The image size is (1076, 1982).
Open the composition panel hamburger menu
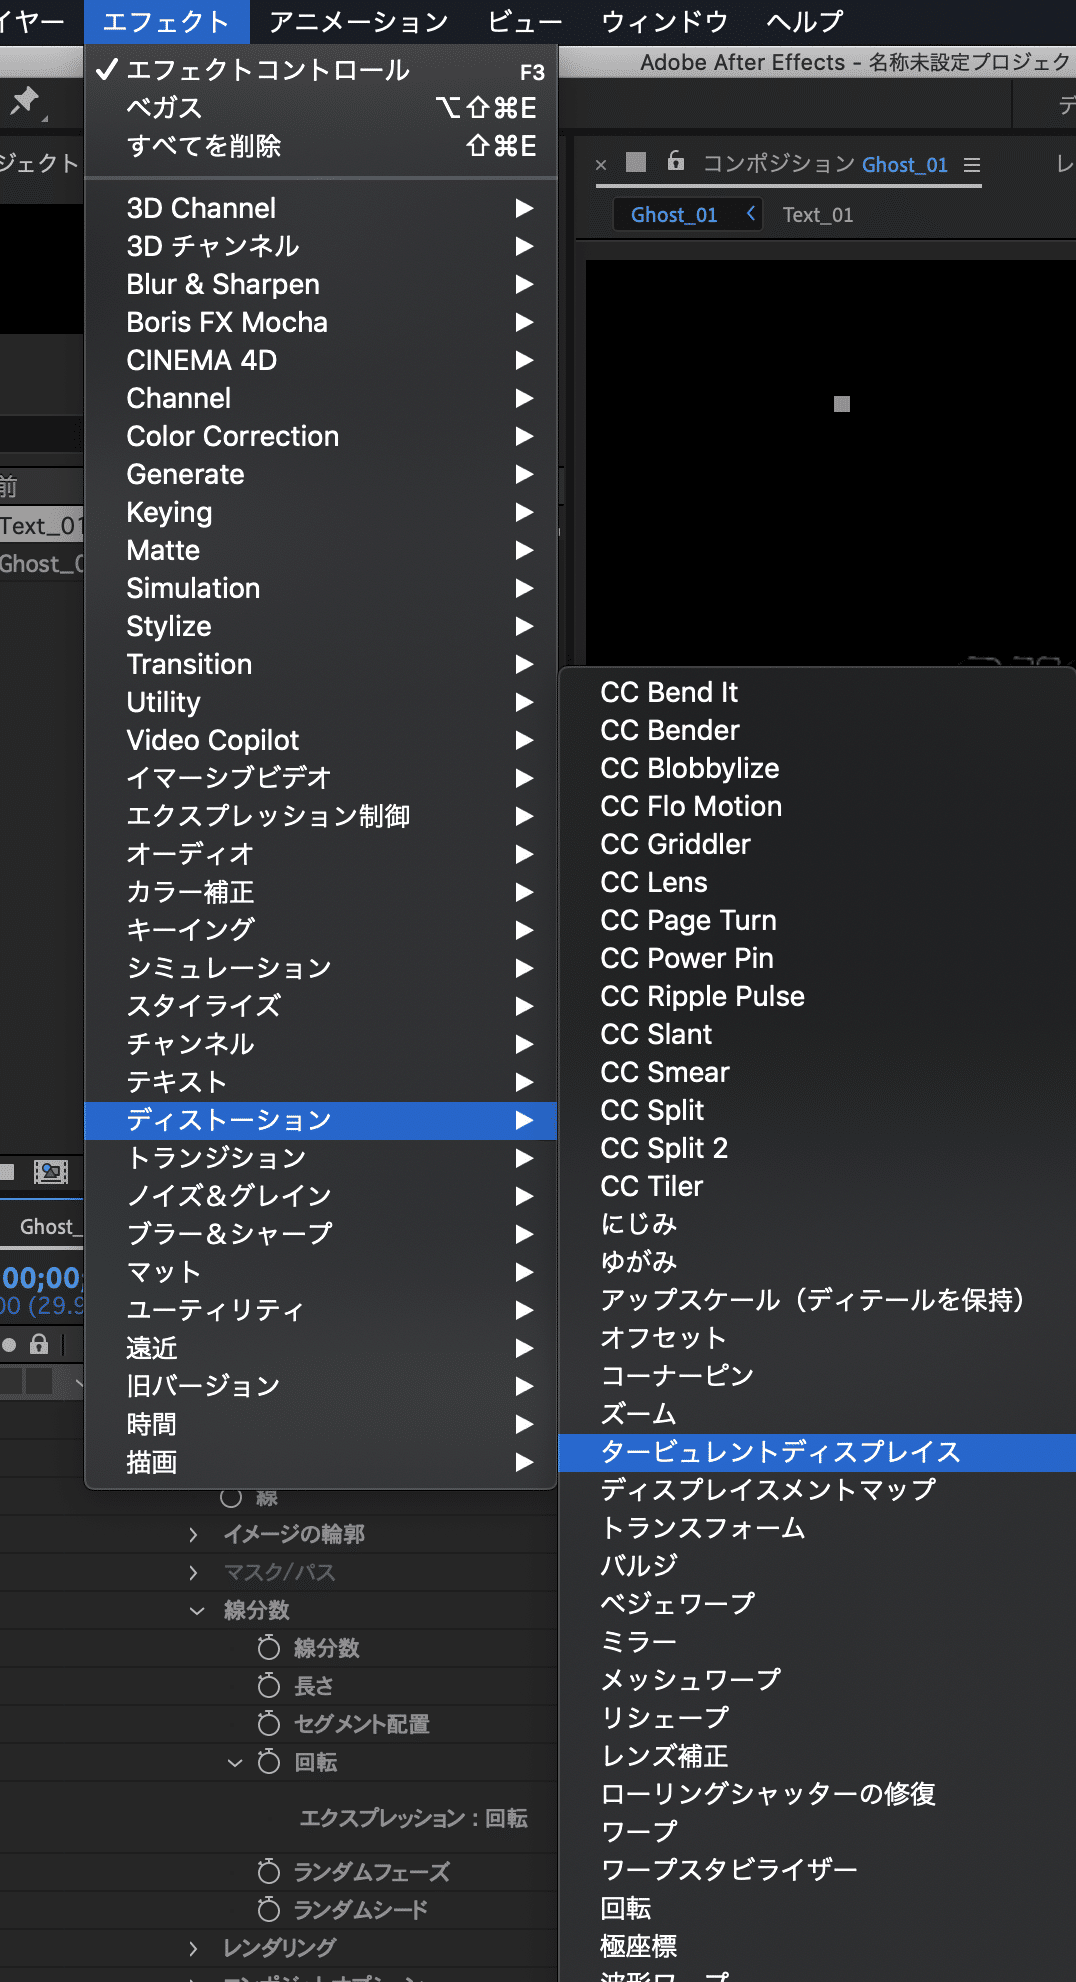click(972, 165)
